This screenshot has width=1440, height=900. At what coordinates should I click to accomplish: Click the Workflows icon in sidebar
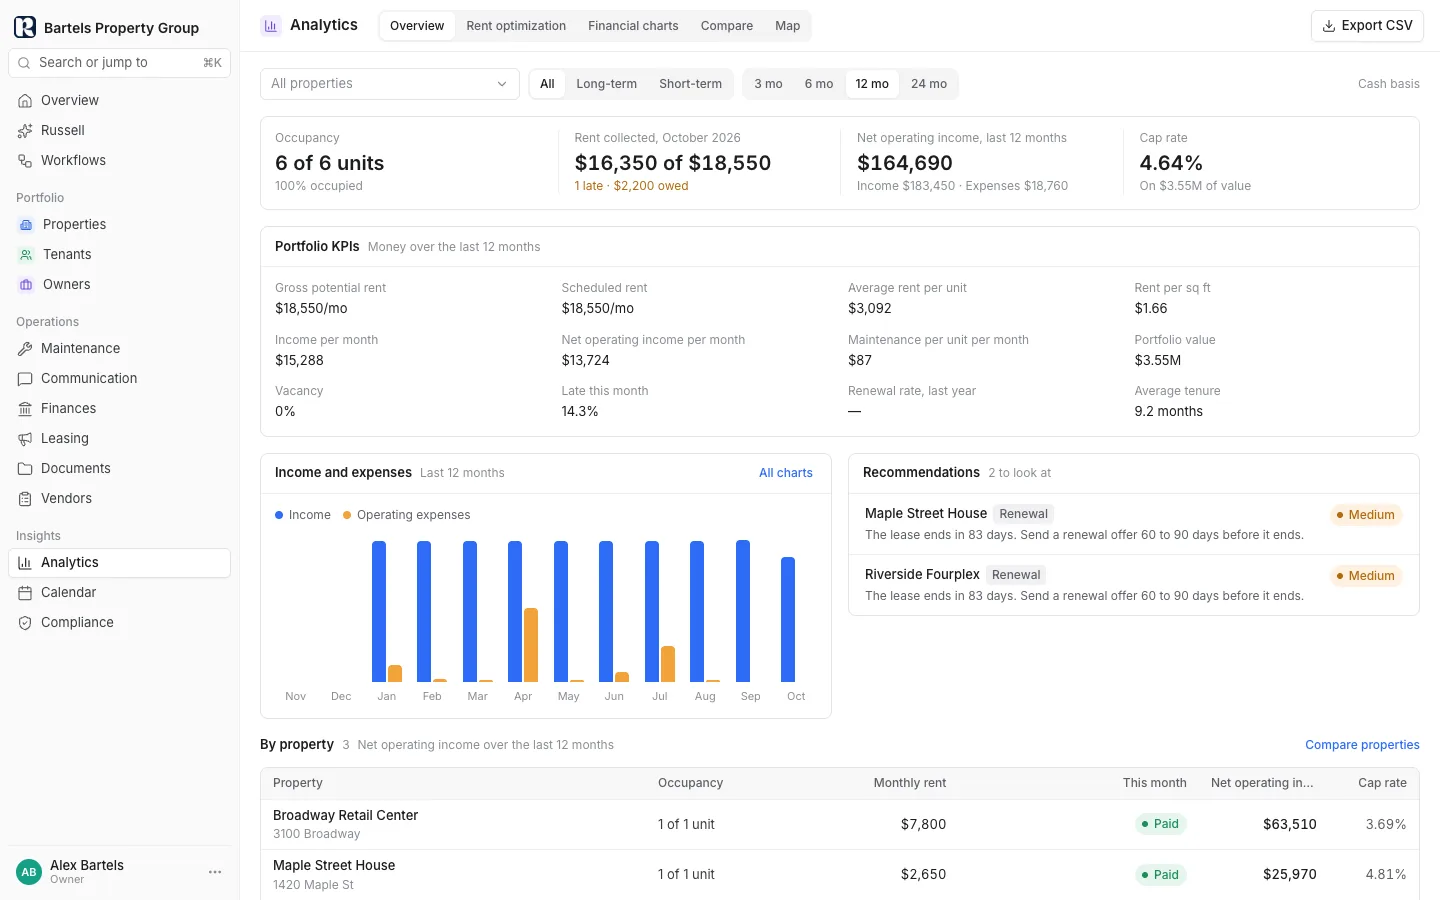(25, 161)
